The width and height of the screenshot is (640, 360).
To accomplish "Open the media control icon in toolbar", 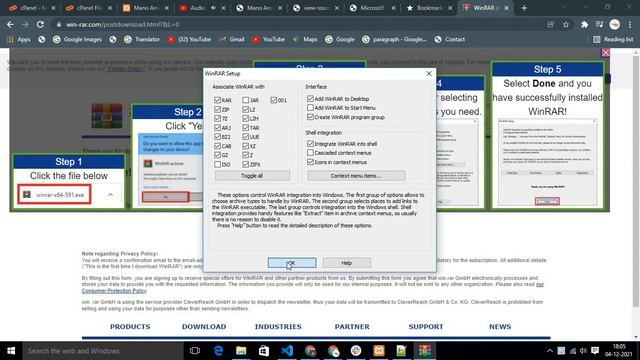I will click(x=599, y=24).
